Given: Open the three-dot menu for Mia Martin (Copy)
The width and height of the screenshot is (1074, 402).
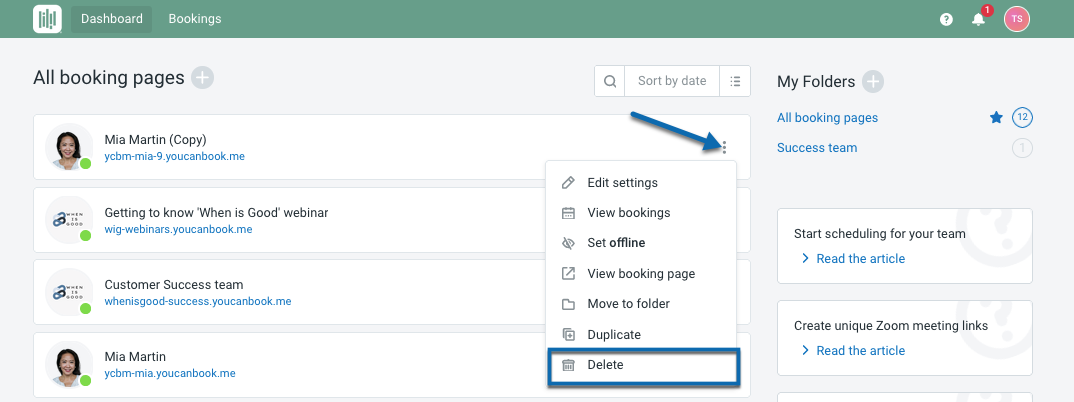Looking at the screenshot, I should tap(723, 148).
